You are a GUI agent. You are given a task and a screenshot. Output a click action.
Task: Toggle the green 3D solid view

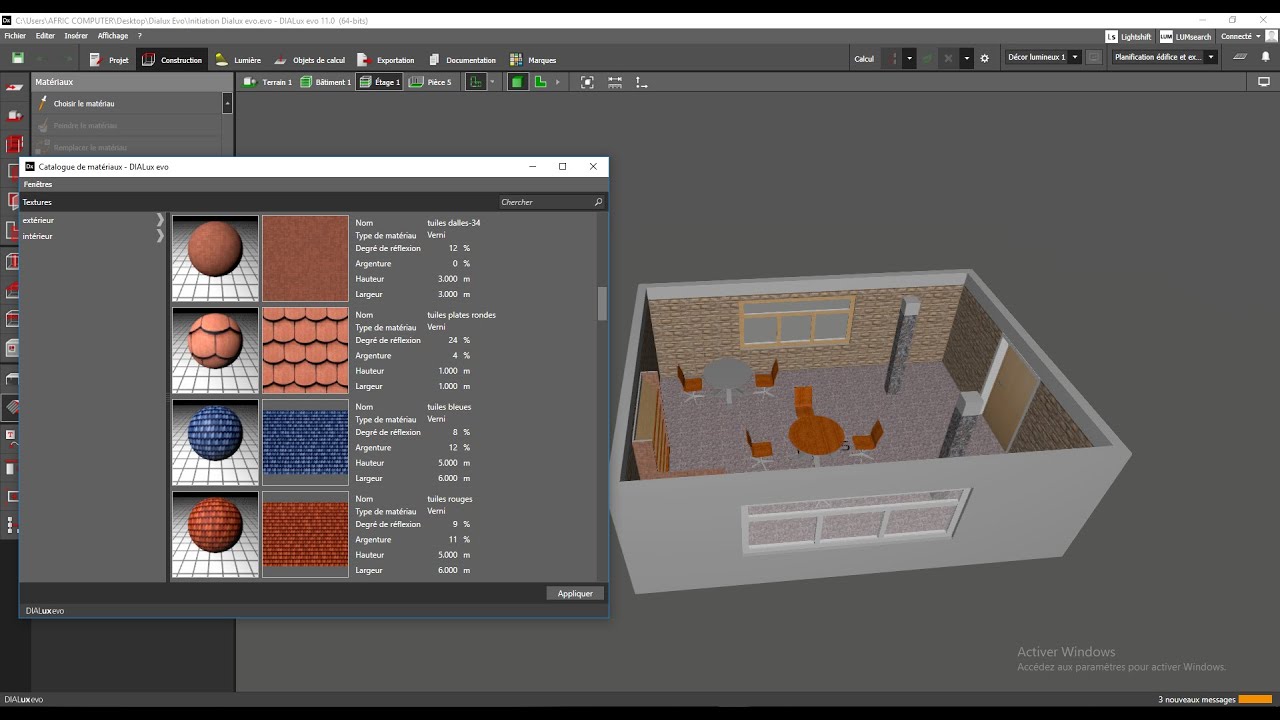tap(517, 82)
